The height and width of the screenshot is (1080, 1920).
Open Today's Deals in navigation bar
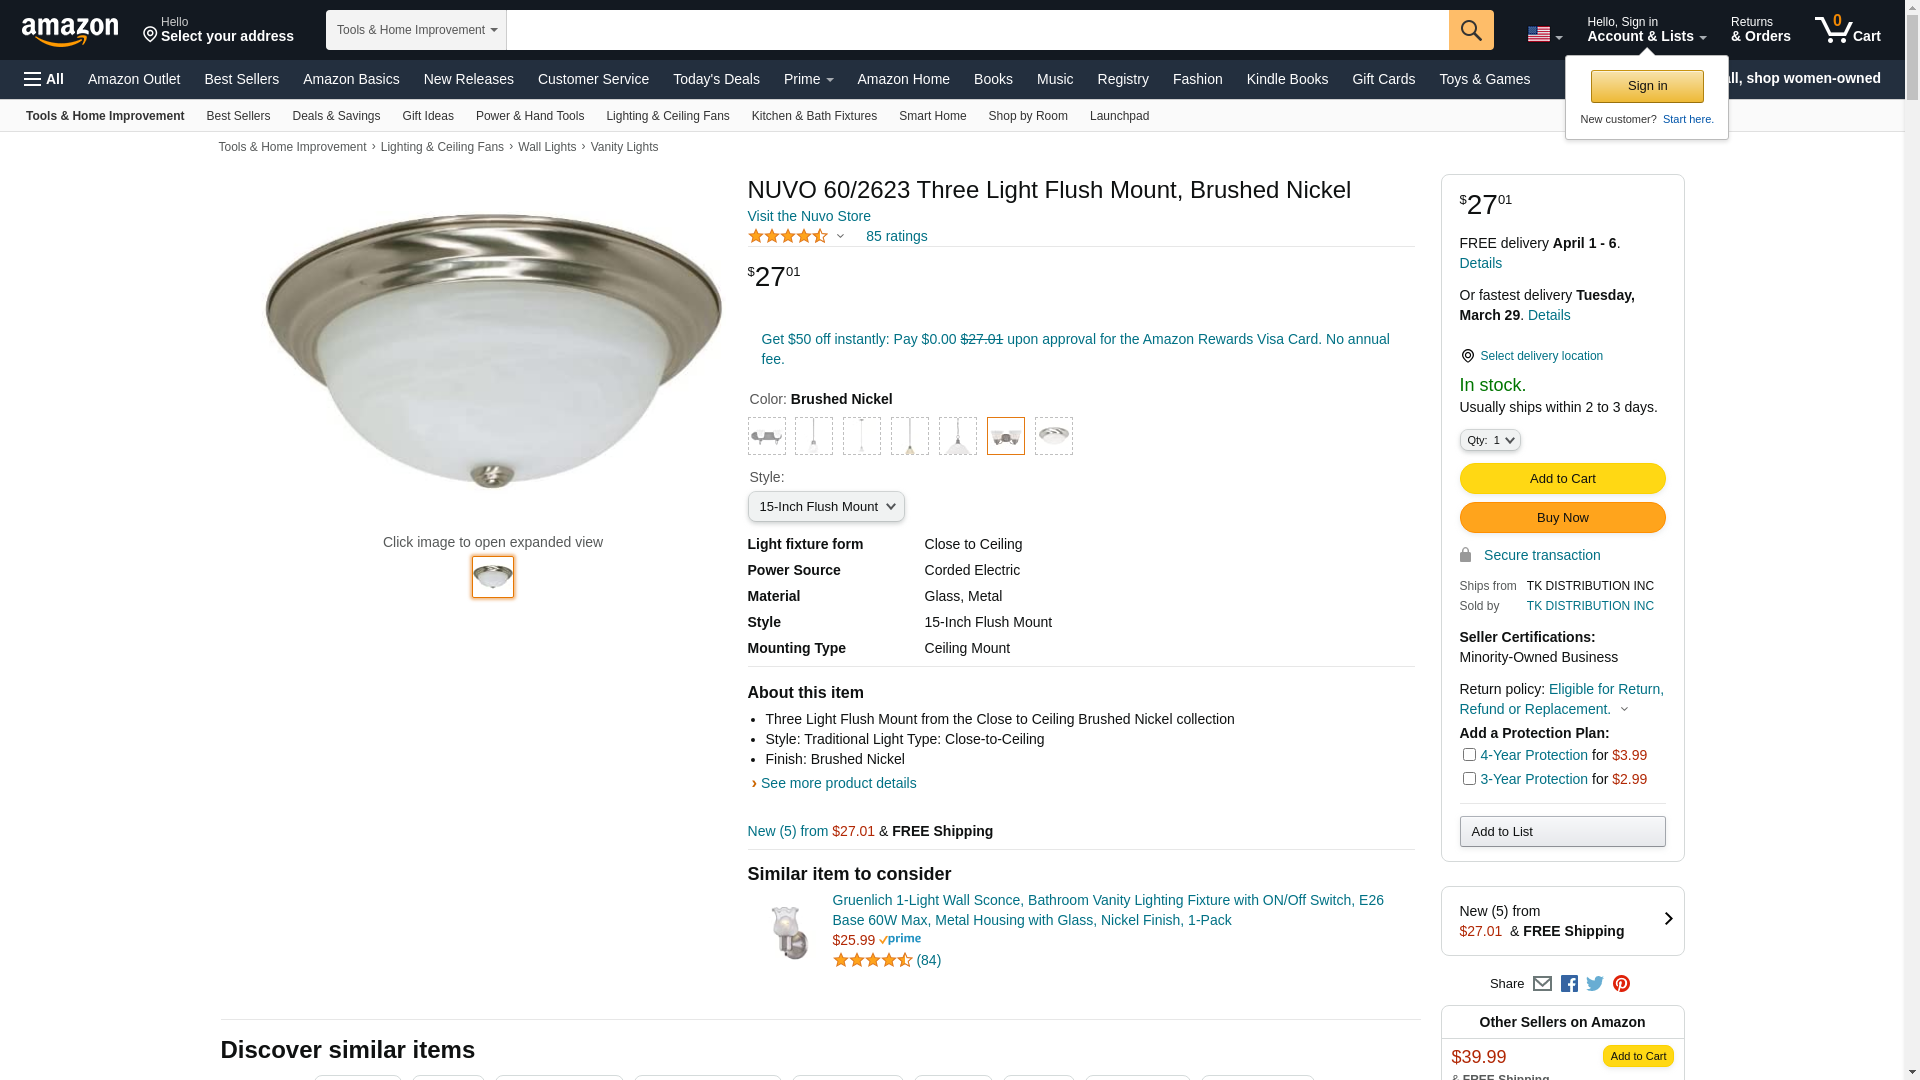tap(716, 79)
